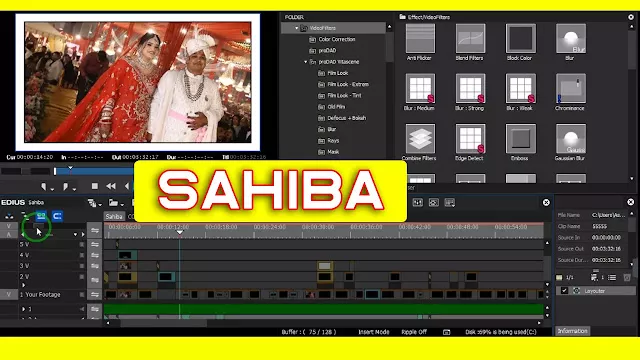Expand the 2 V track mixer arrow

click(x=24, y=285)
